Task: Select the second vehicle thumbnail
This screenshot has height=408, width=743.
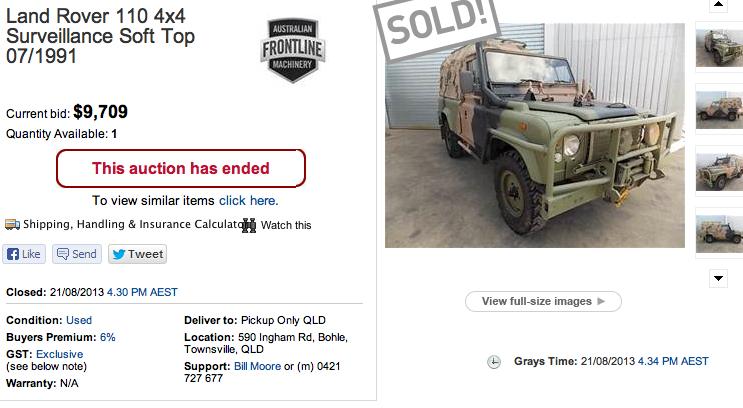Action: point(718,110)
